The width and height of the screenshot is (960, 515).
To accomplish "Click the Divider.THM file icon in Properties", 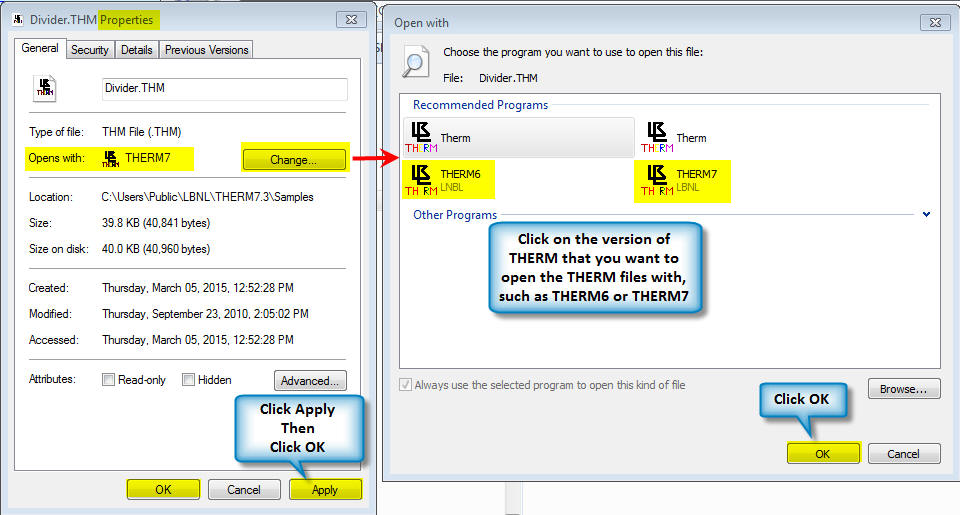I will coord(45,88).
